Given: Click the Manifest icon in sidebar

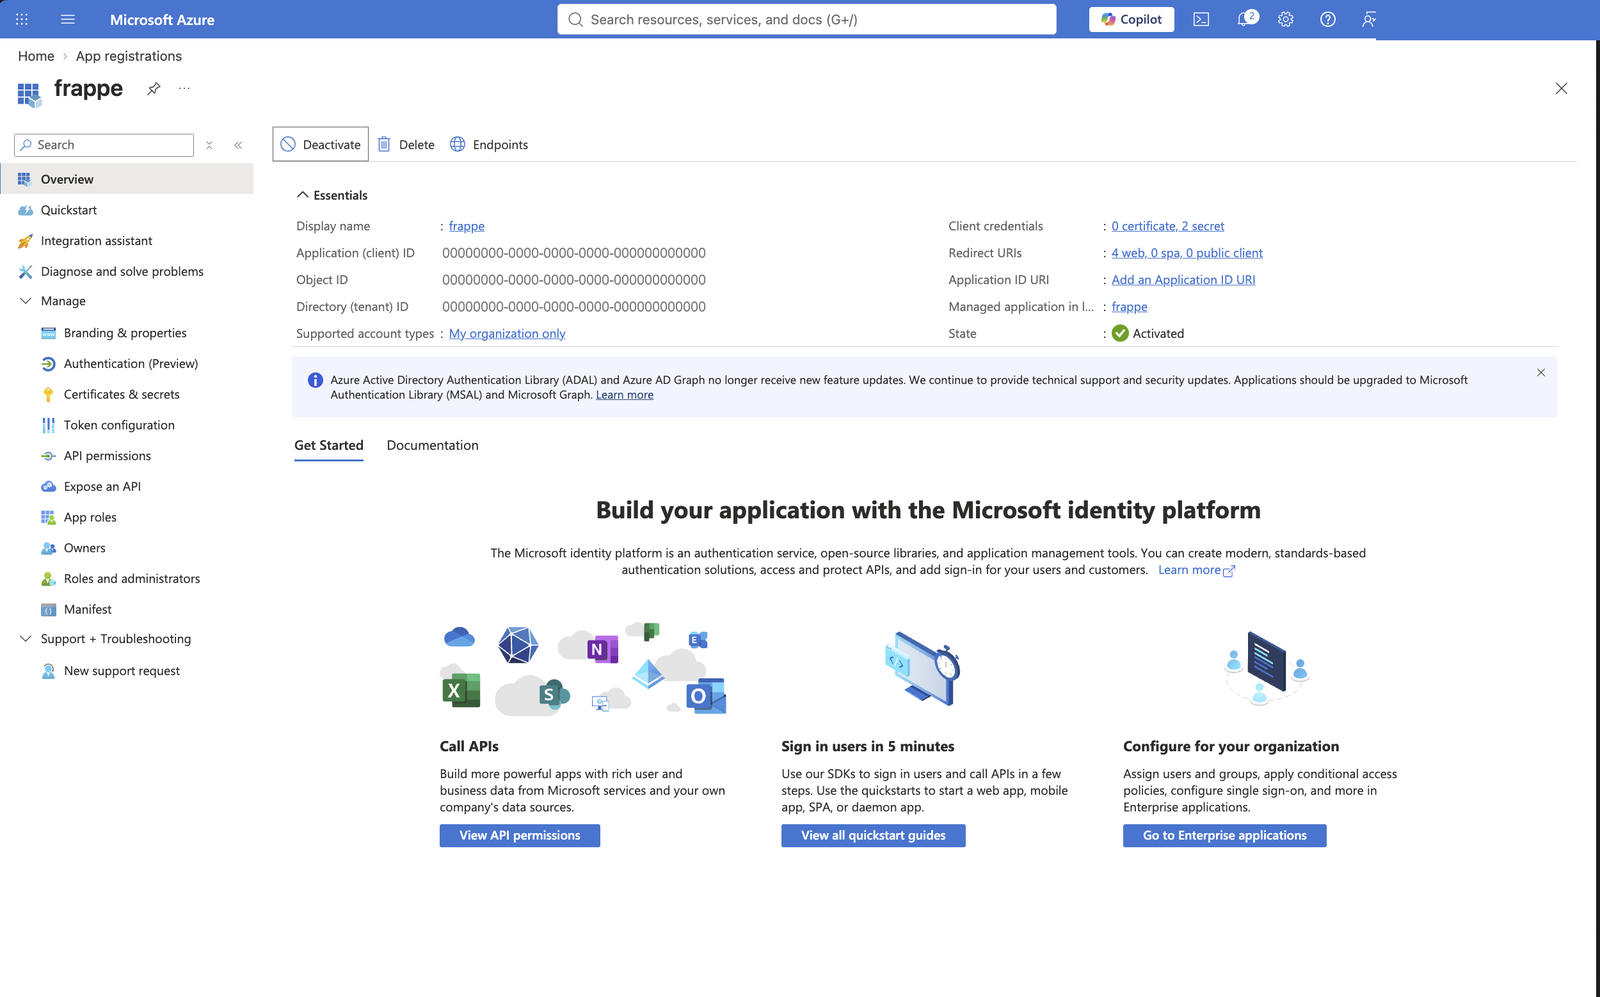Looking at the screenshot, I should [48, 609].
